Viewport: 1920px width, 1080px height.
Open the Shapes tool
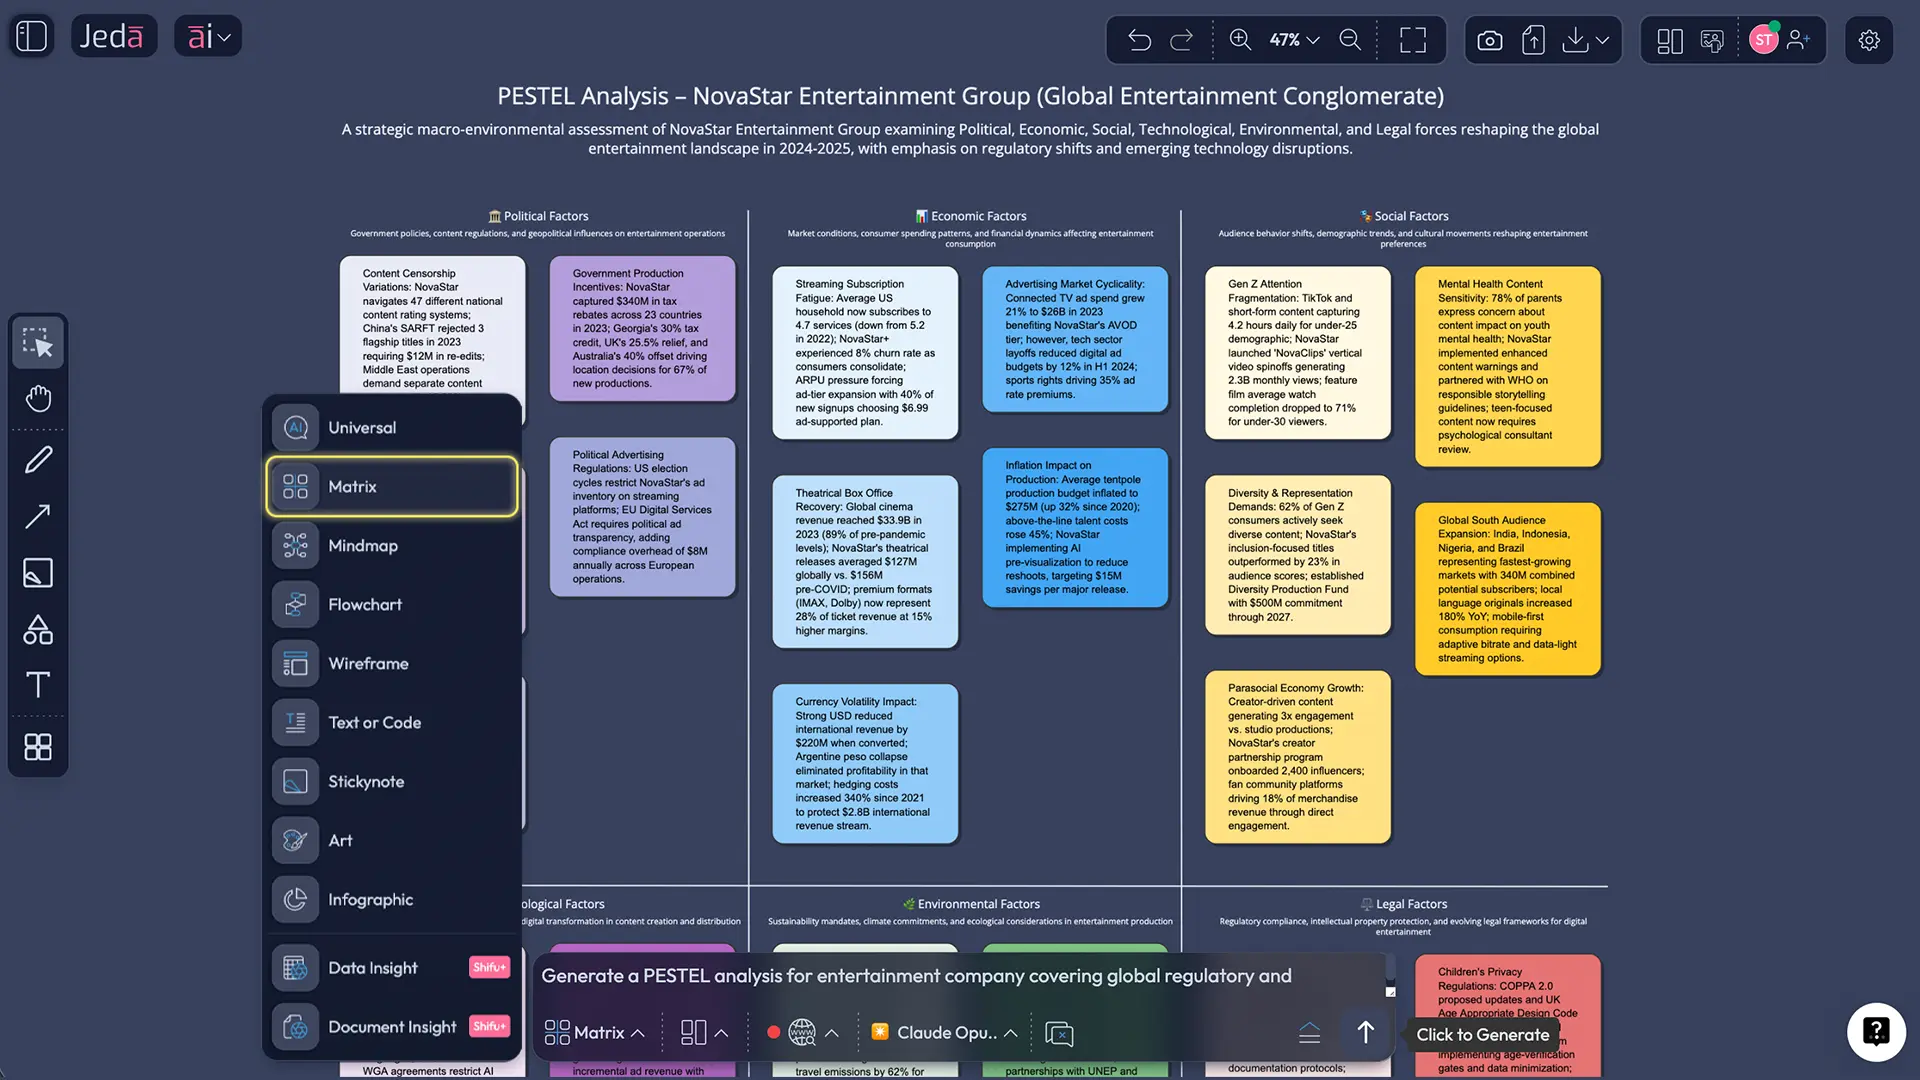(x=38, y=629)
